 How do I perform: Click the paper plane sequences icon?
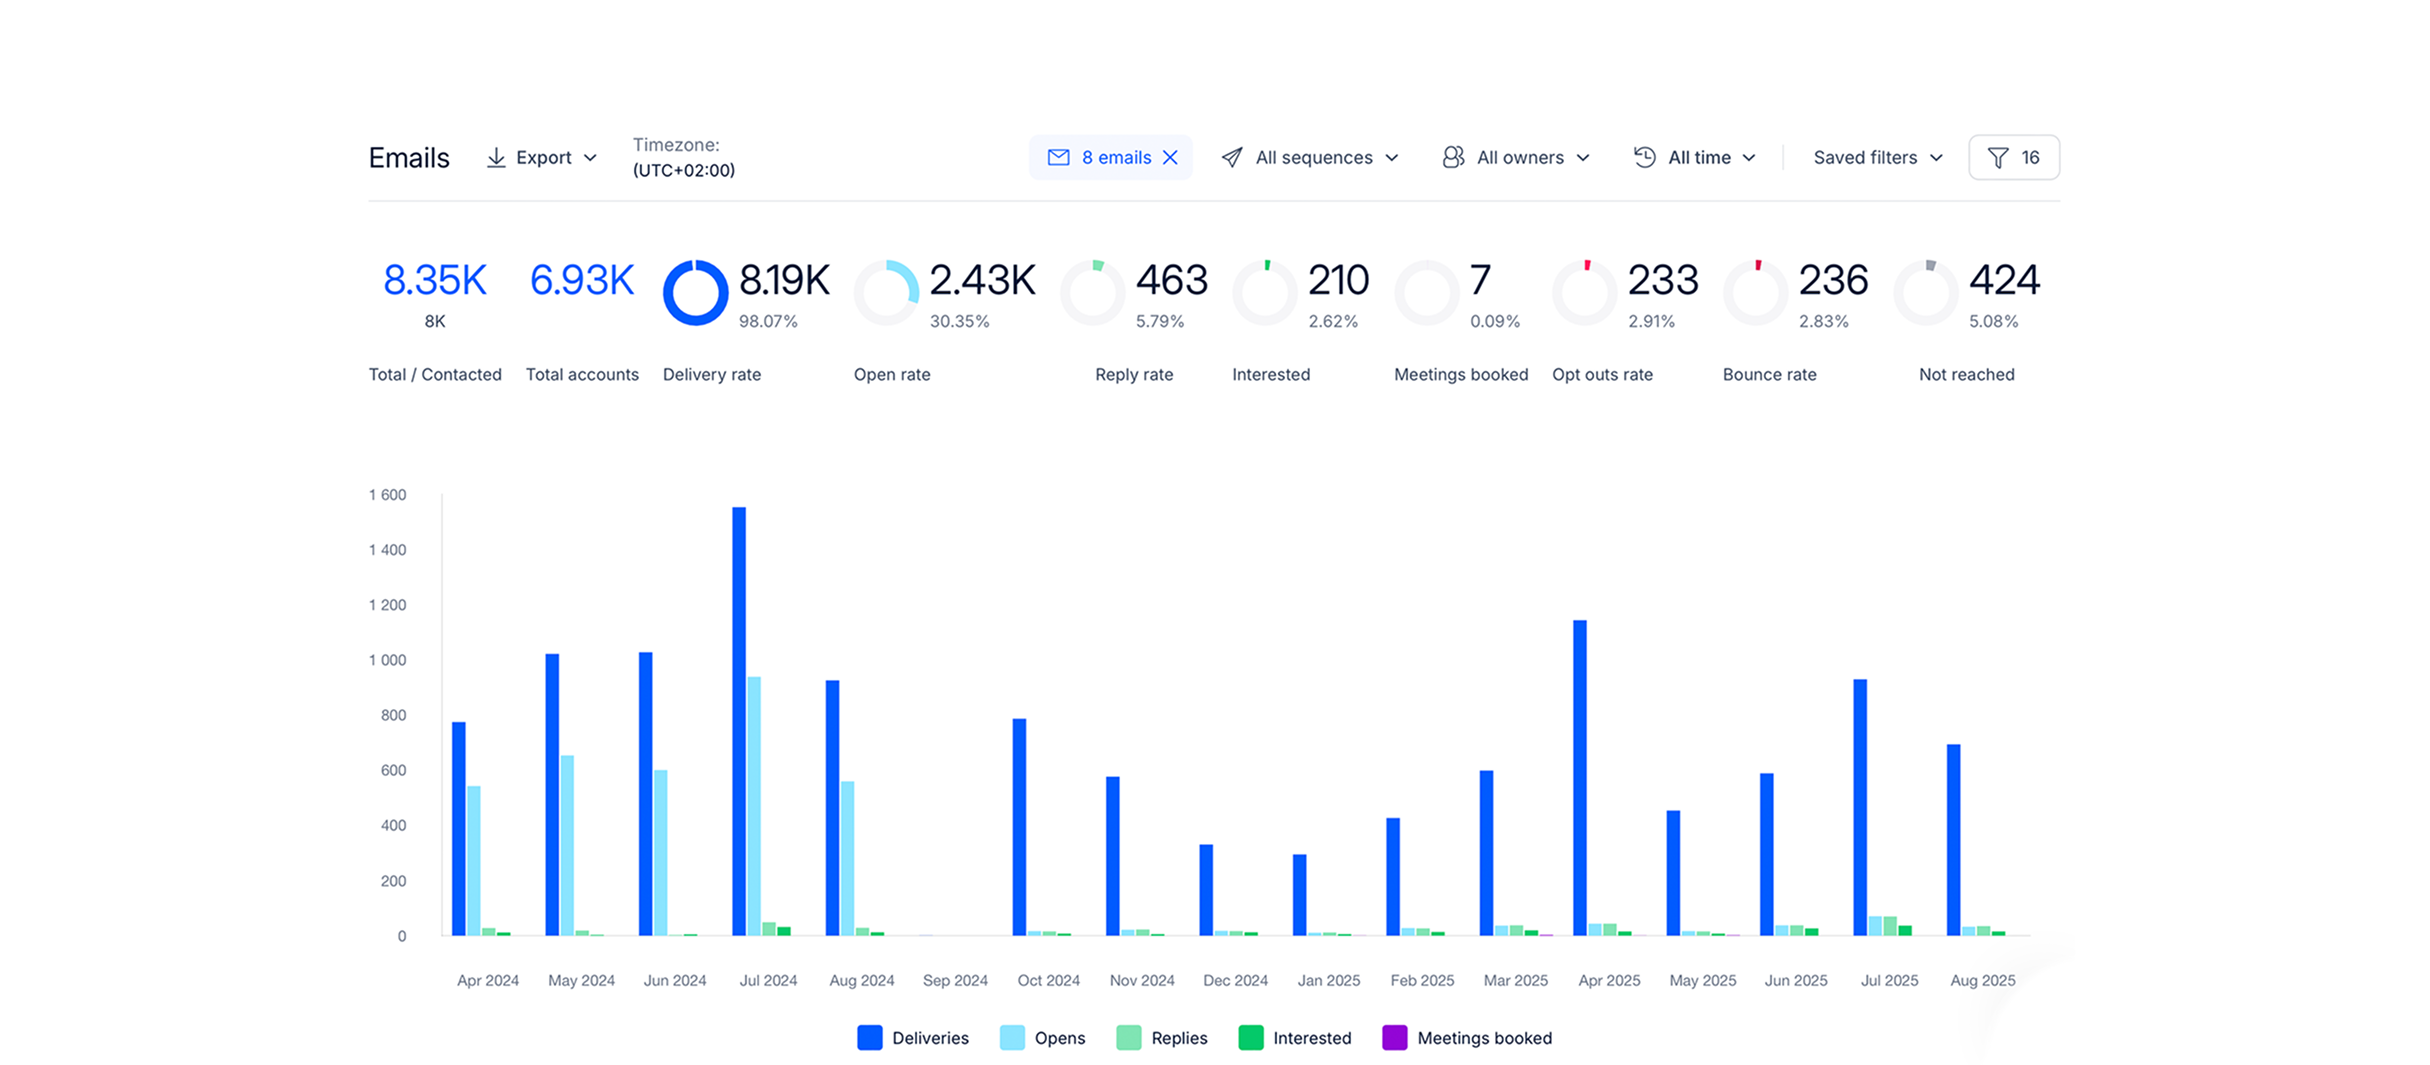[x=1232, y=158]
